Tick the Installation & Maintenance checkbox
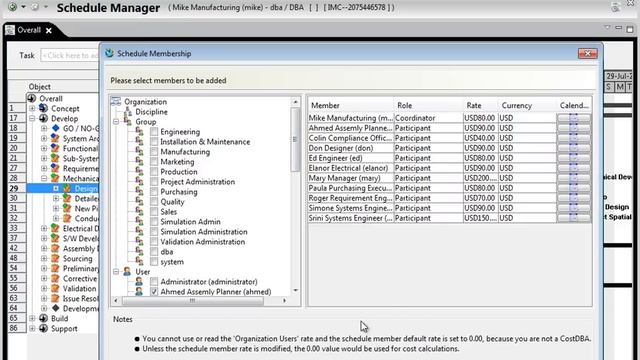The width and height of the screenshot is (640, 360). pyautogui.click(x=154, y=142)
